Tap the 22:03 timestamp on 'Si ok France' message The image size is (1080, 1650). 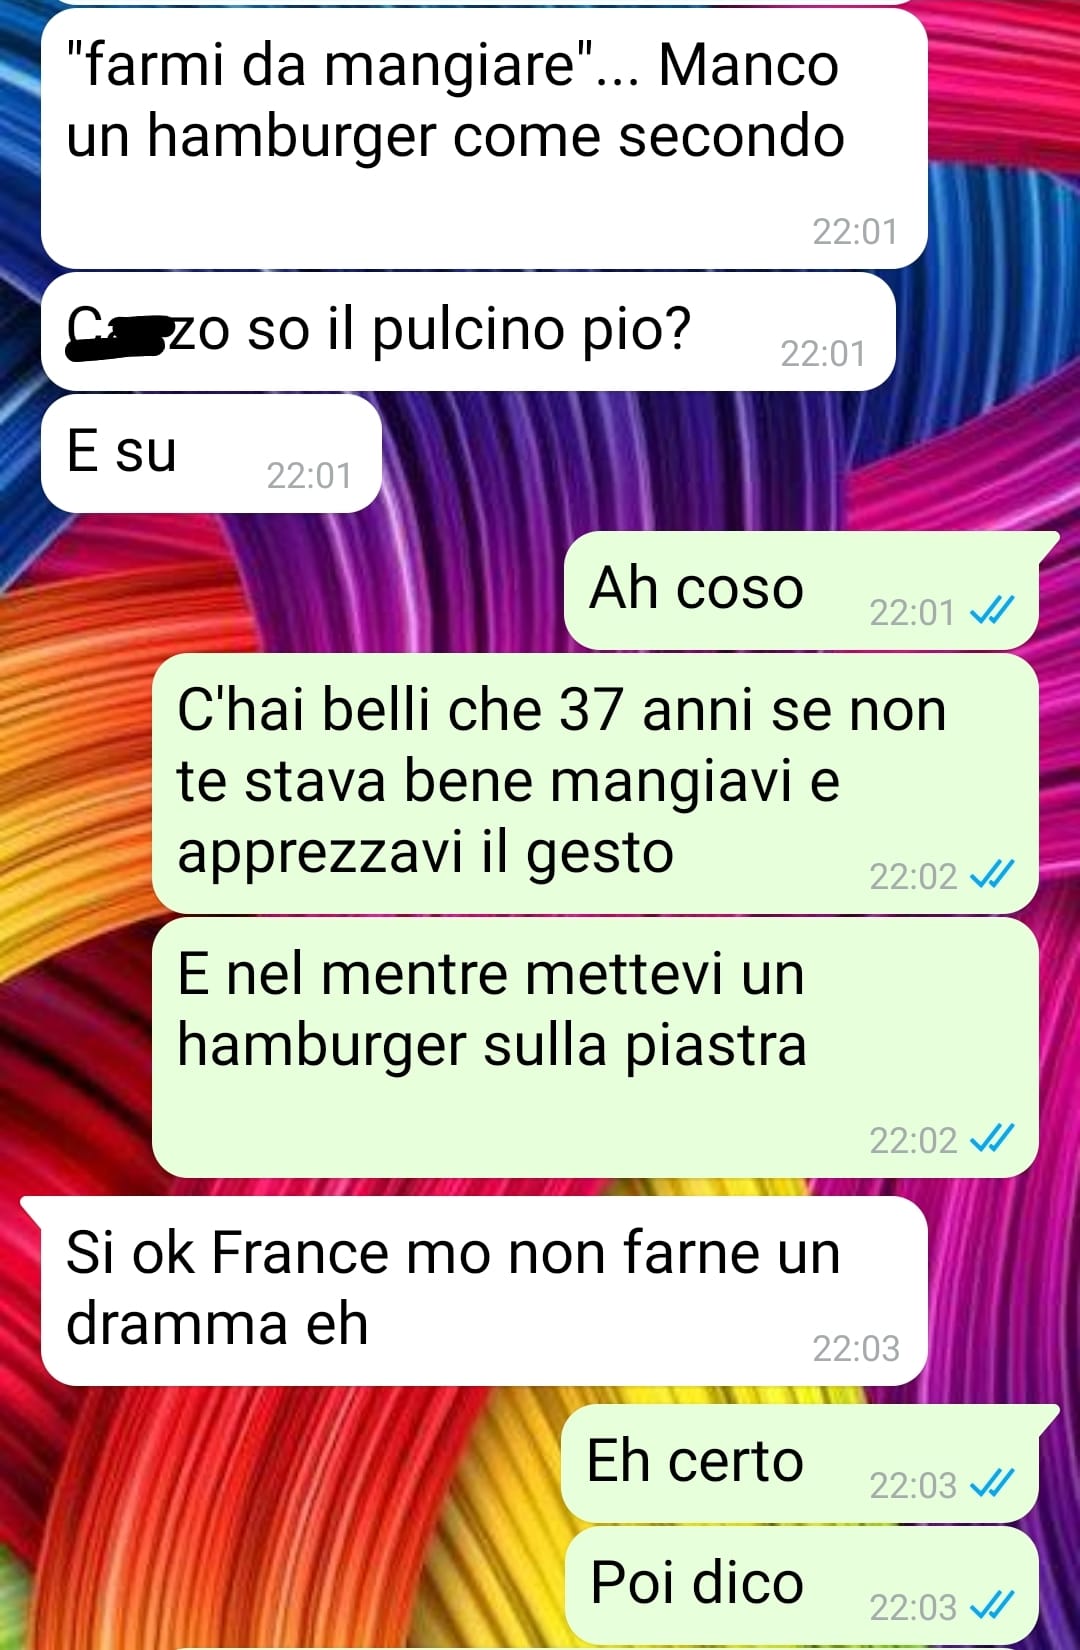point(856,1349)
